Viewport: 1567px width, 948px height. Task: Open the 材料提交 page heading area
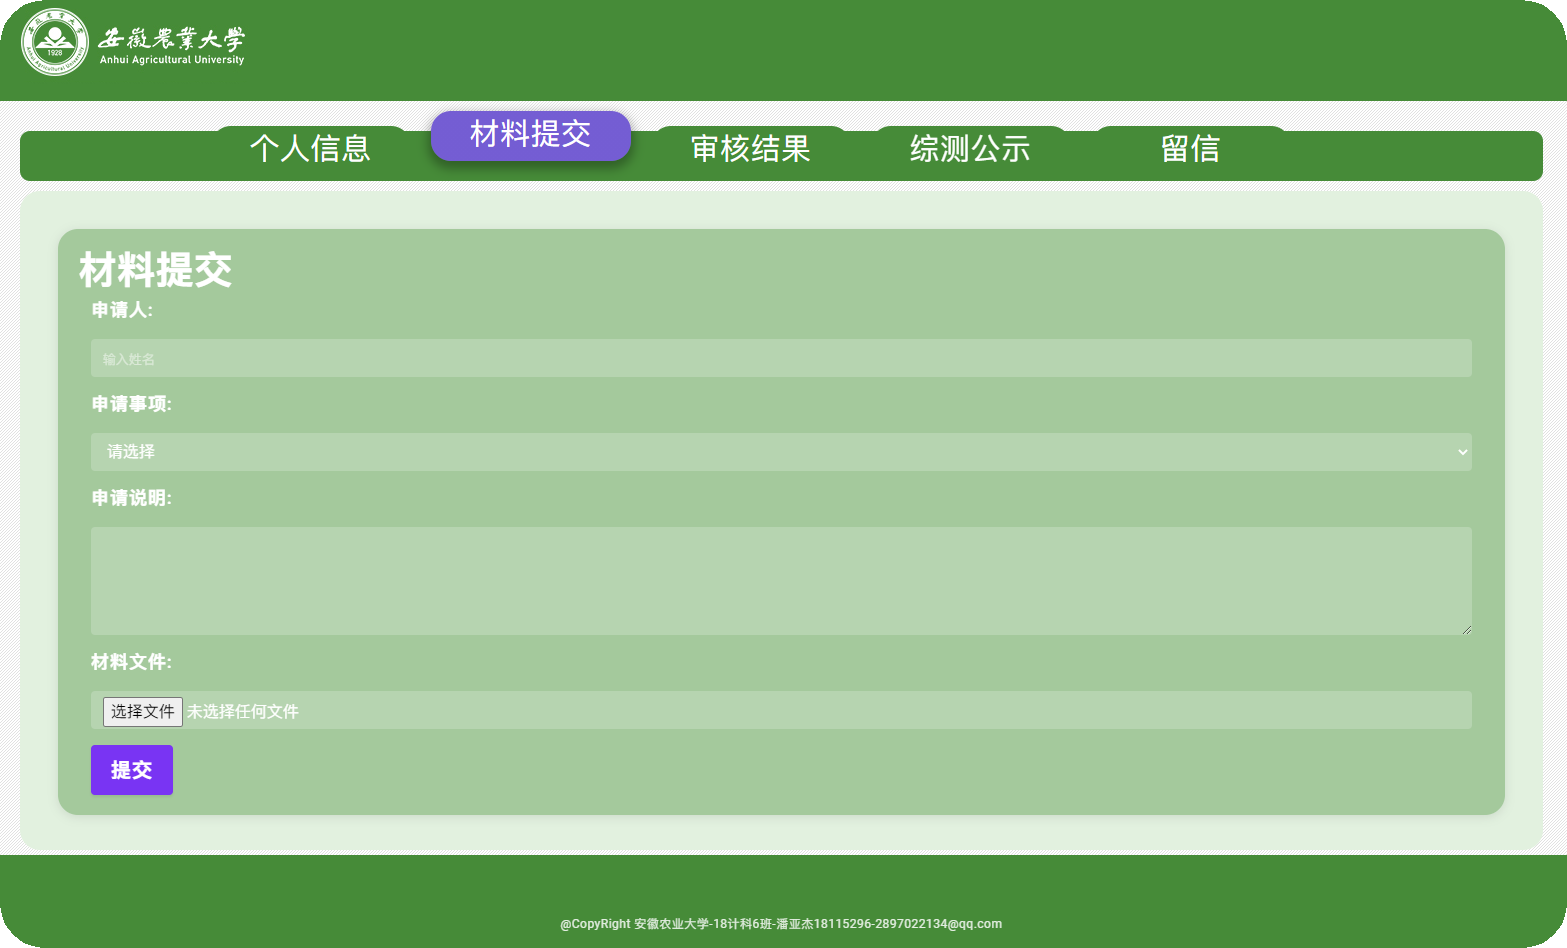pos(155,270)
